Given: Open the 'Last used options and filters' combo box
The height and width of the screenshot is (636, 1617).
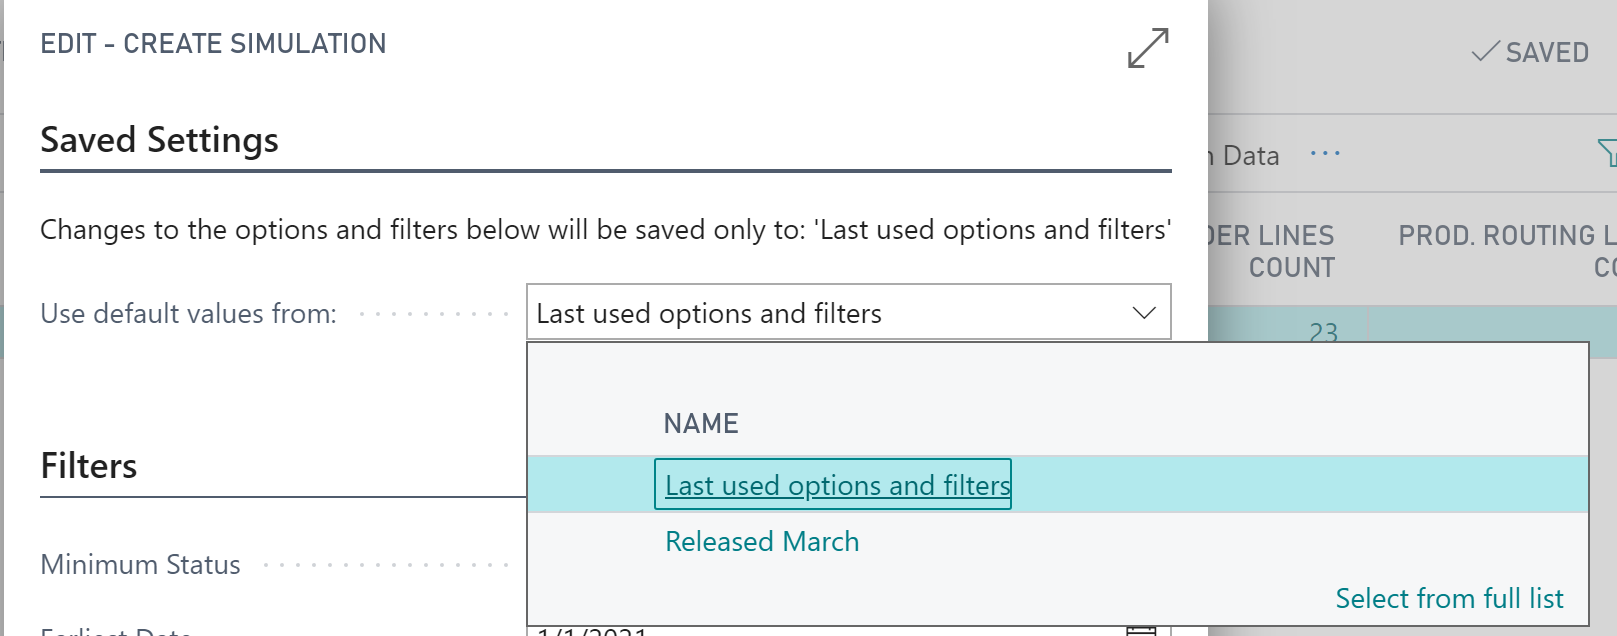Looking at the screenshot, I should [x=849, y=312].
